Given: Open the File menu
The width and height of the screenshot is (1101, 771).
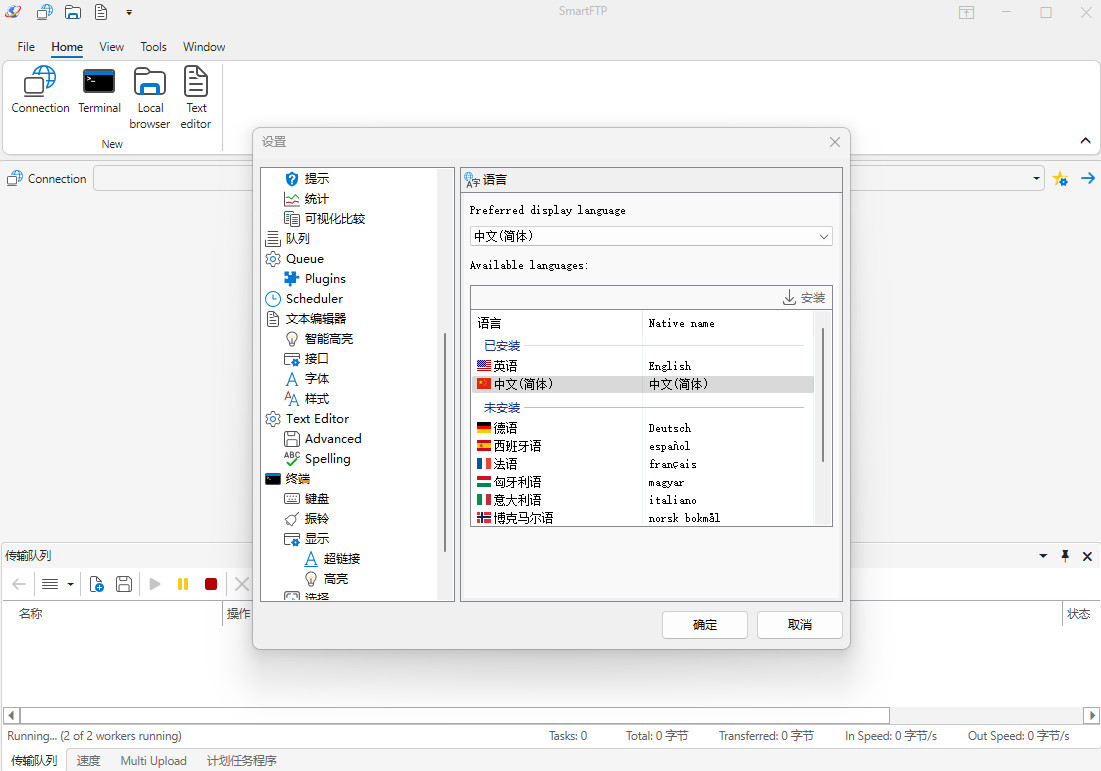Looking at the screenshot, I should [26, 46].
